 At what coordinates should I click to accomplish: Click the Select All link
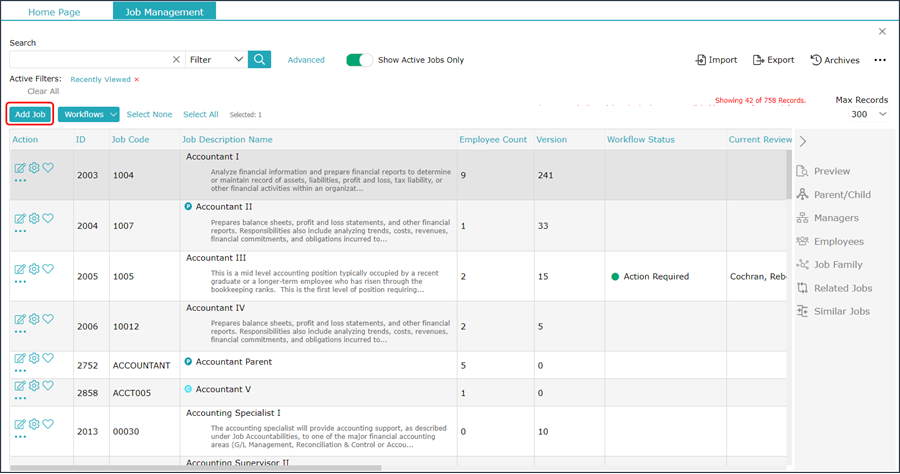coord(200,114)
